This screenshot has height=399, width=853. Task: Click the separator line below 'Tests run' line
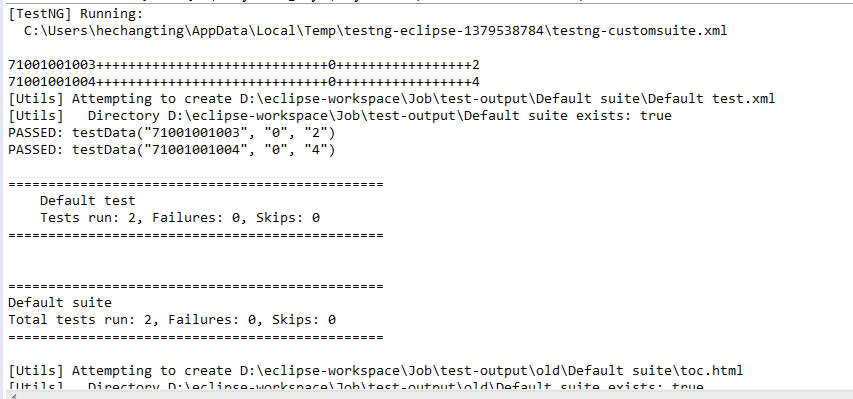coord(196,235)
